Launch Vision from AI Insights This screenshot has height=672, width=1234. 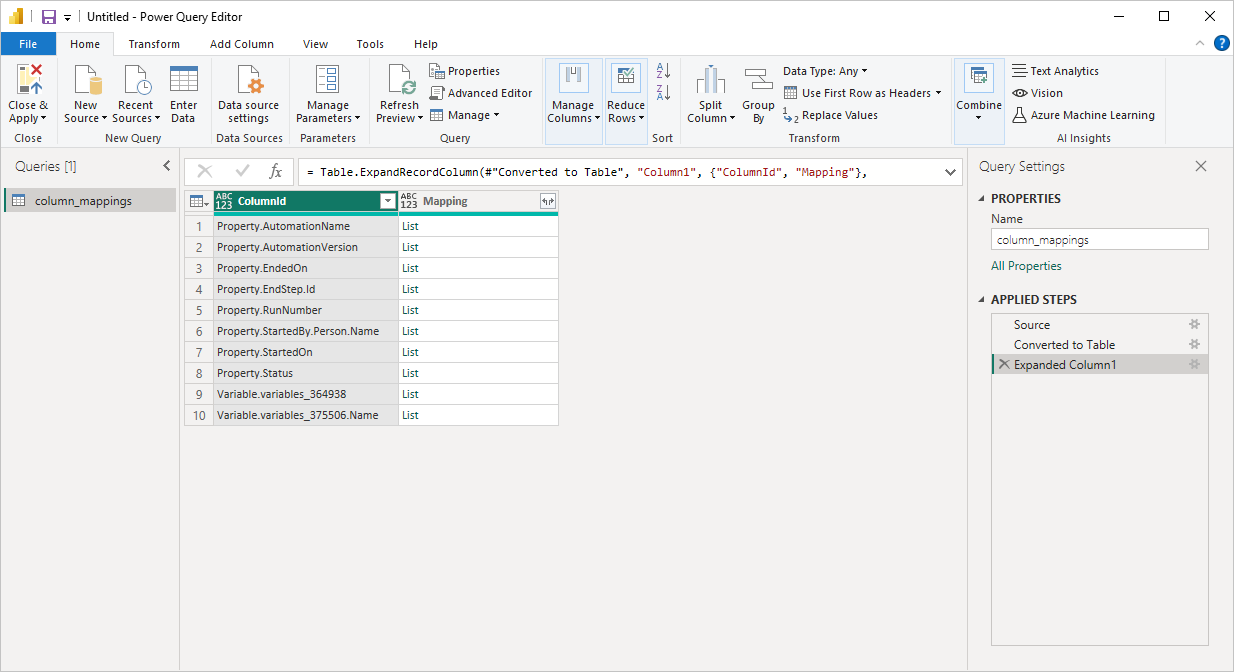(x=1037, y=93)
